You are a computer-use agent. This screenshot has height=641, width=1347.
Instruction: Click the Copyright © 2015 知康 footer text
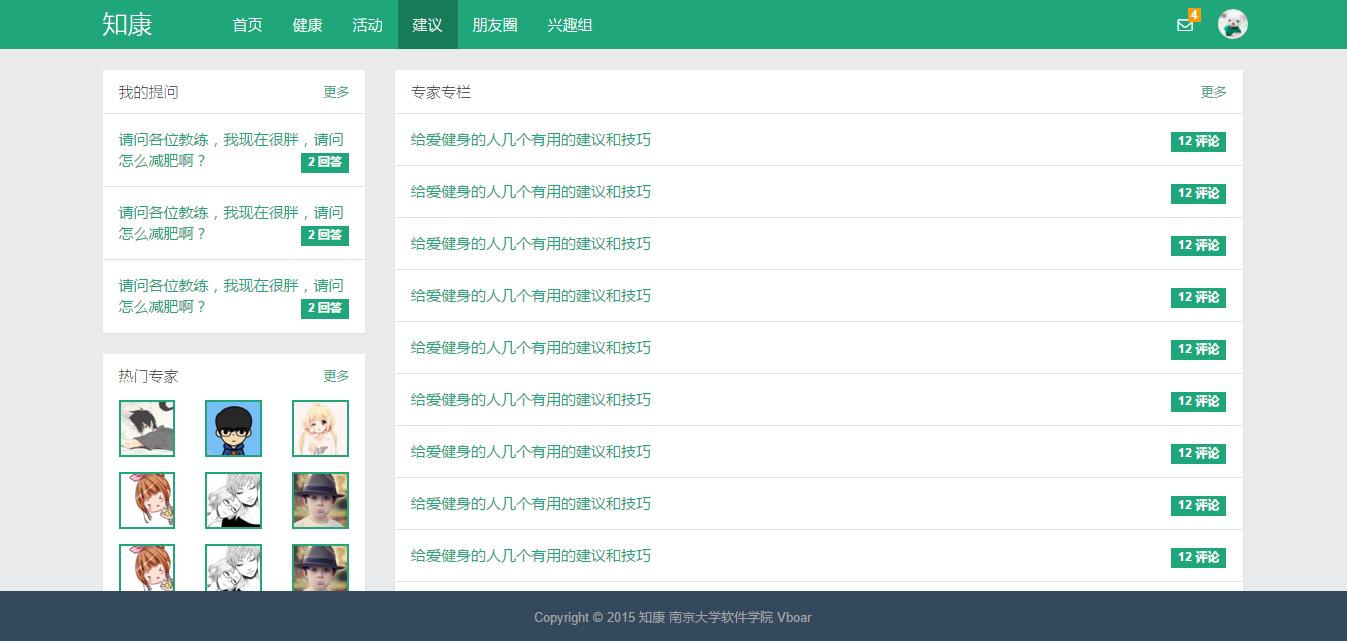pos(673,617)
